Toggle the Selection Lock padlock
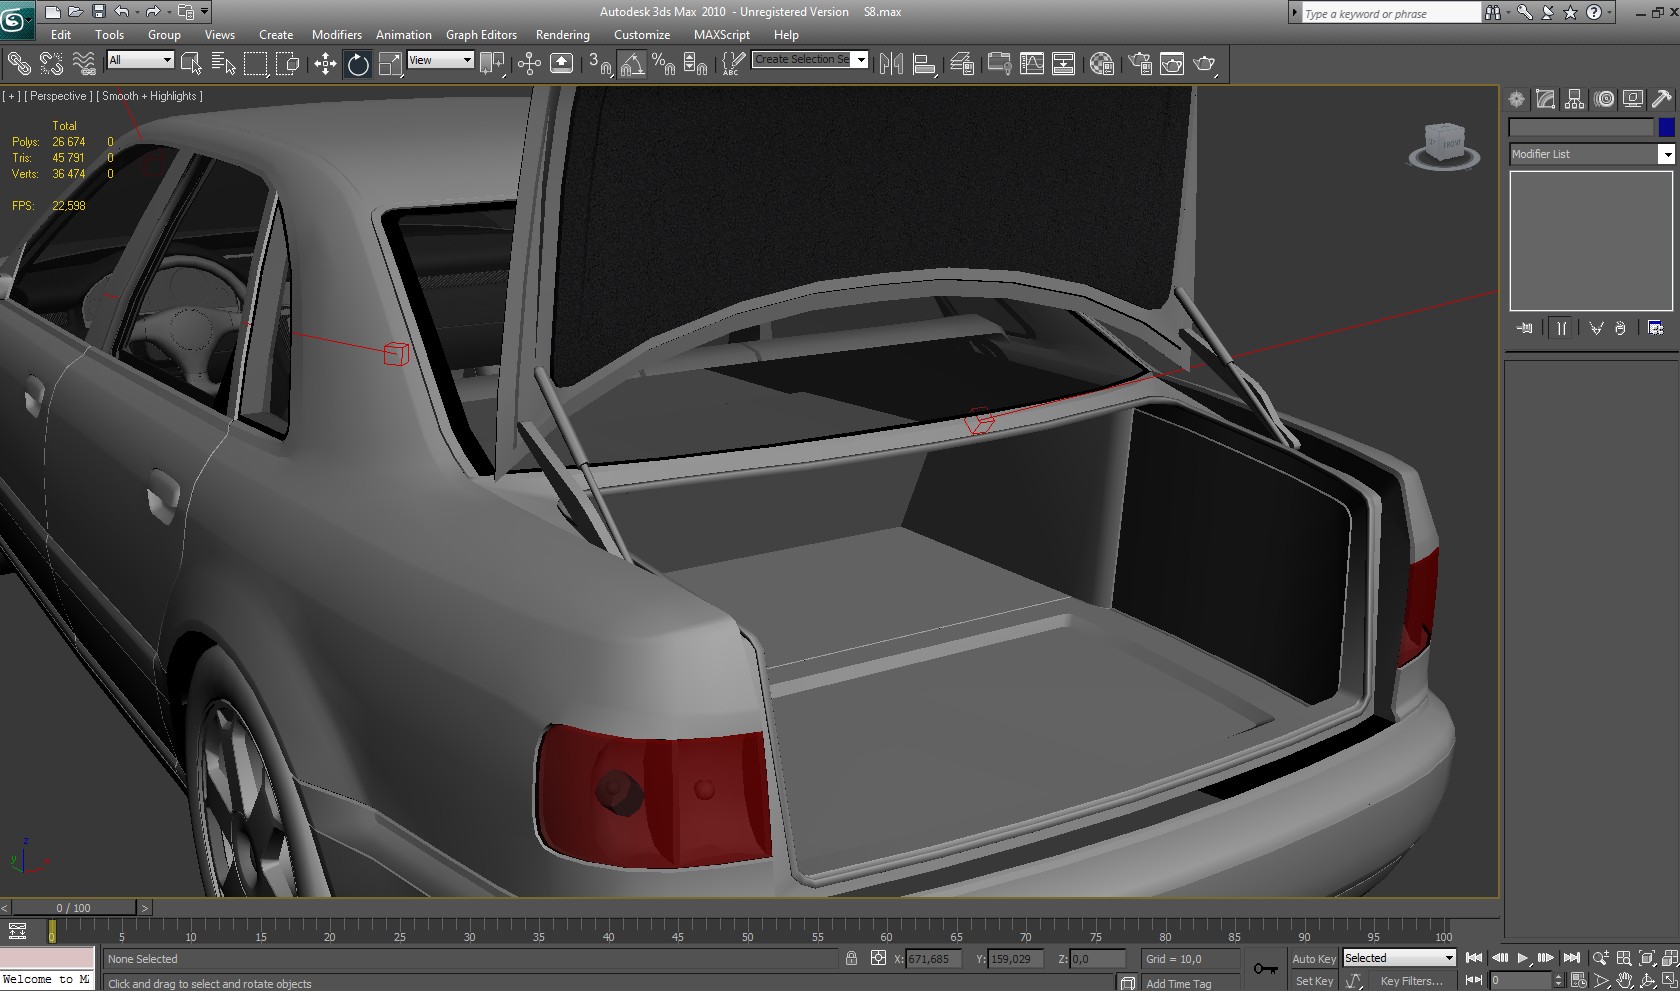The width and height of the screenshot is (1680, 991). [851, 958]
